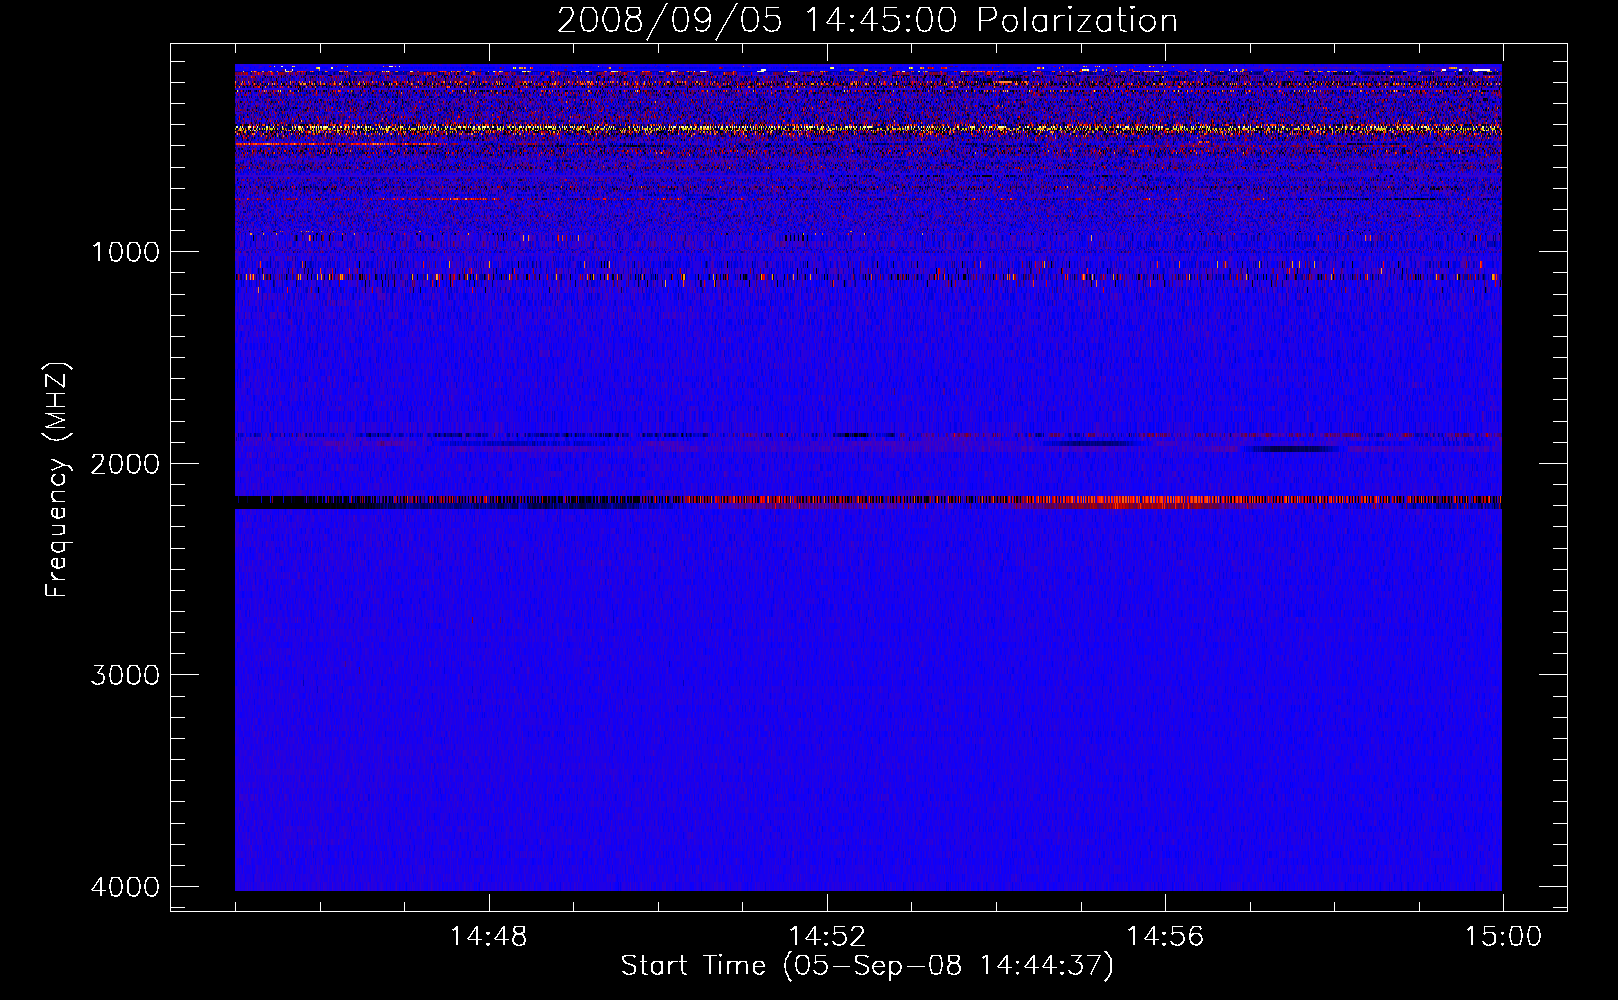Click the 14:48 time axis label
This screenshot has height=1000, width=1618.
click(488, 937)
